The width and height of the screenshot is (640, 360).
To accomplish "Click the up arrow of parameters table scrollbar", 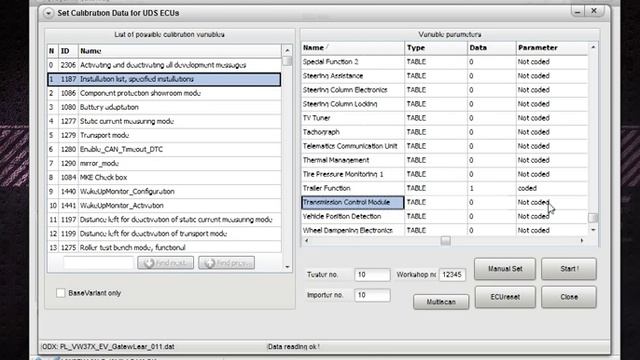I will pos(593,47).
